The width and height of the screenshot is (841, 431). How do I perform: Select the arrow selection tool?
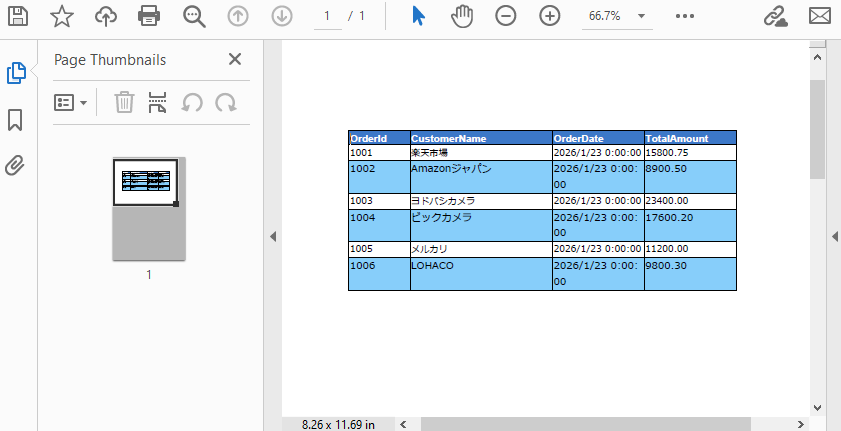click(419, 16)
